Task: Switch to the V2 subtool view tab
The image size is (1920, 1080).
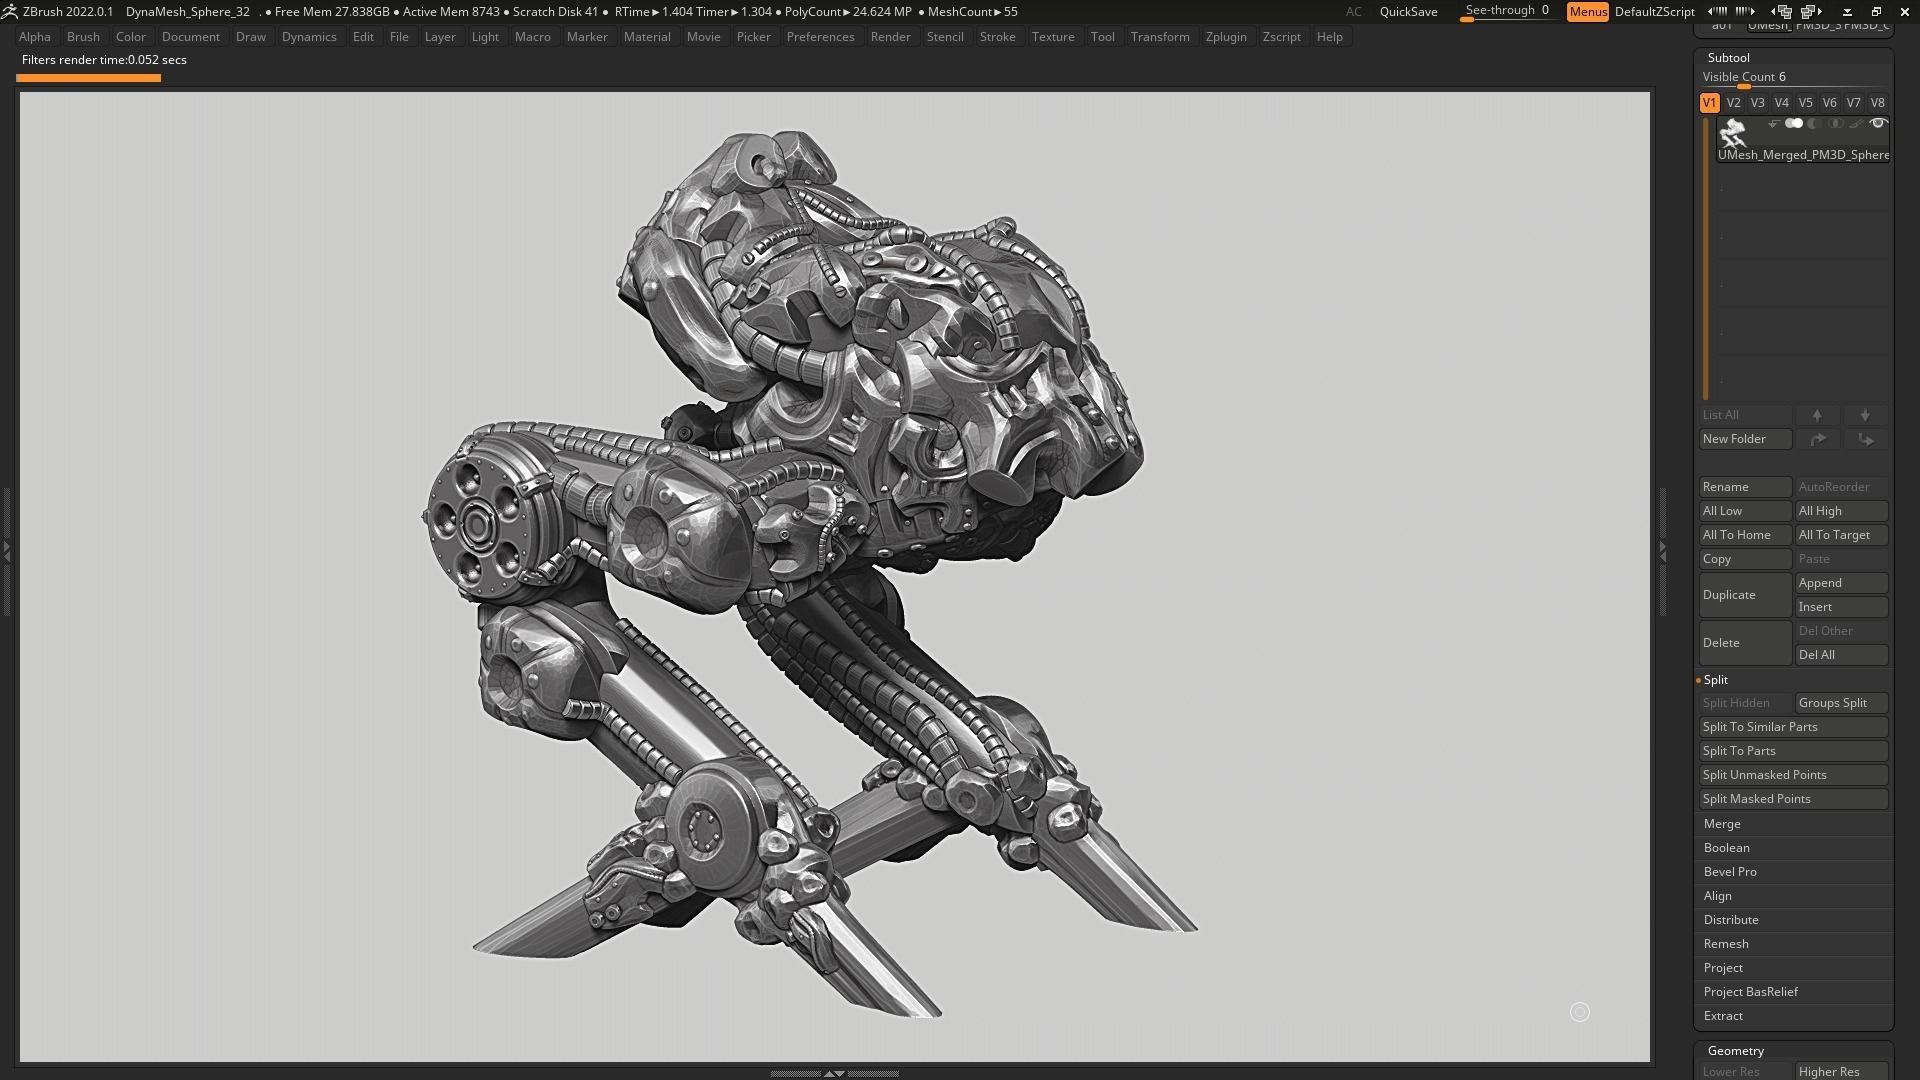Action: [x=1733, y=102]
